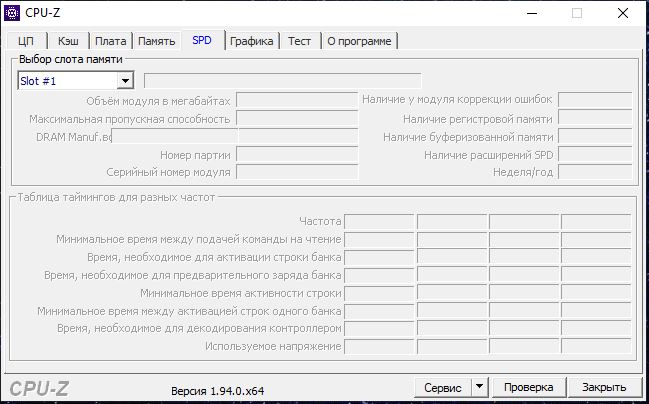Open the Графика tab
Image resolution: width=649 pixels, height=404 pixels.
252,41
